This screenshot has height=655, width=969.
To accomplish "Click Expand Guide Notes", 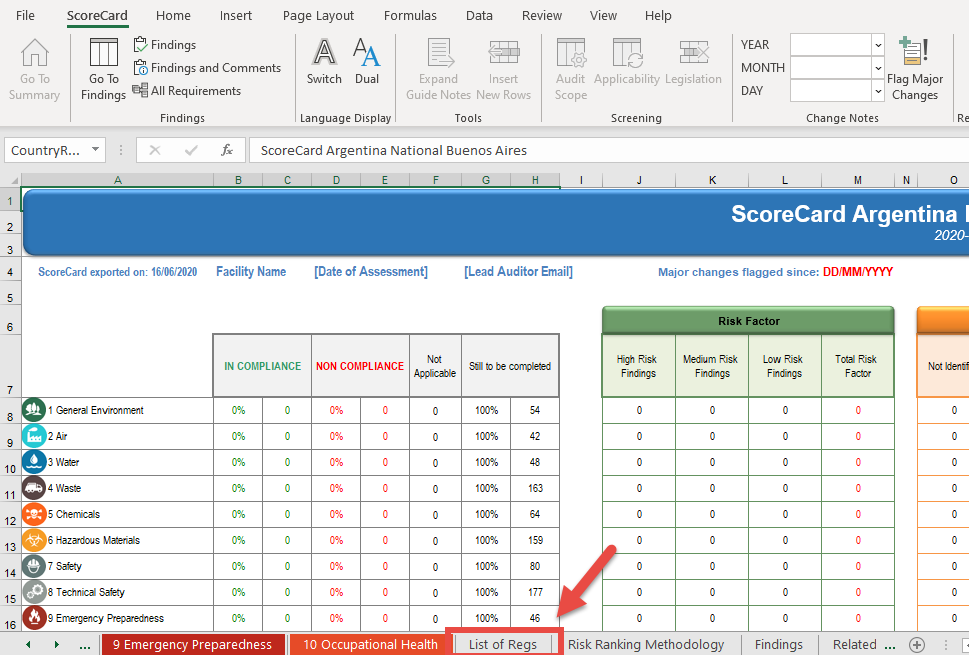I will point(438,69).
